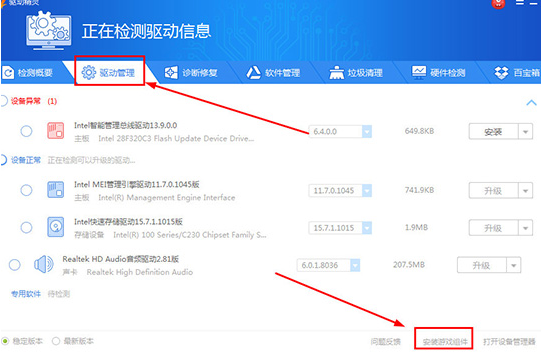Viewport: 544px width, 364px height.
Task: Click the 问题反馈 link
Action: 385,342
